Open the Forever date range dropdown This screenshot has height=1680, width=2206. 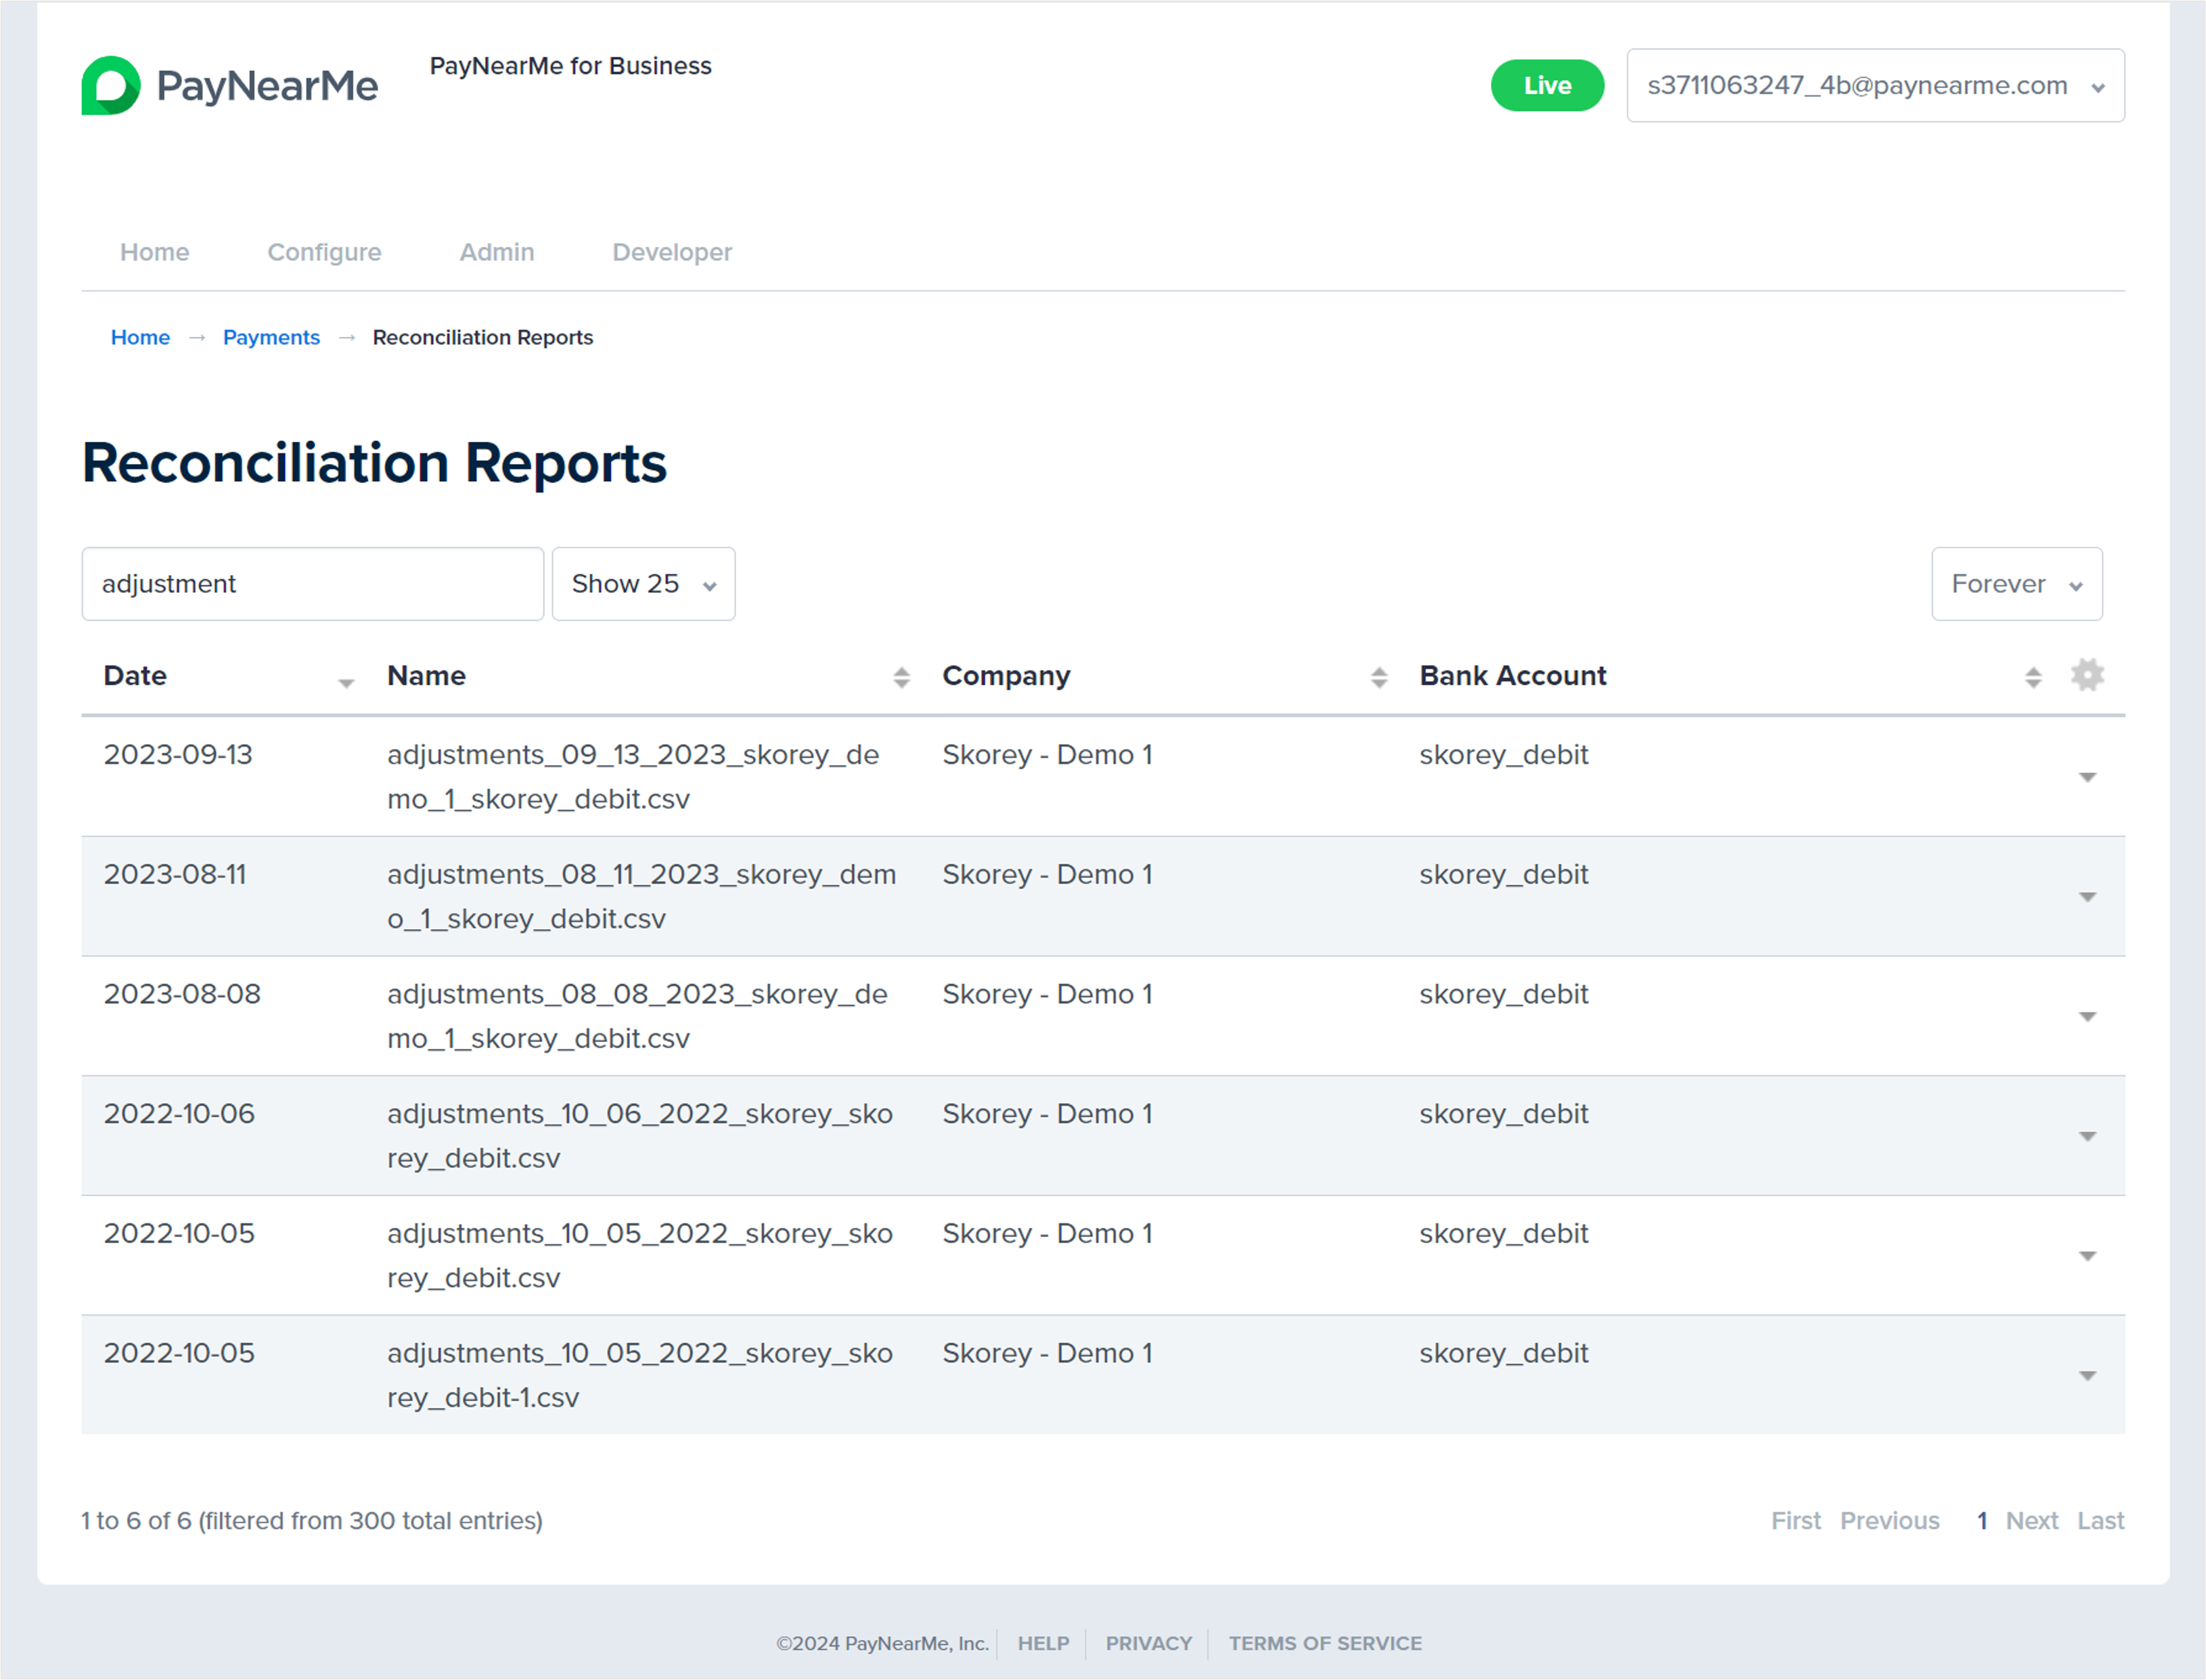(x=2015, y=584)
